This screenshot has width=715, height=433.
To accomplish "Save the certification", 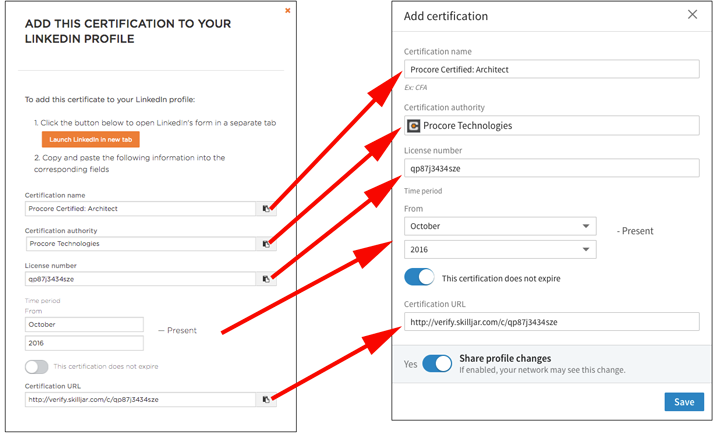I will point(684,401).
